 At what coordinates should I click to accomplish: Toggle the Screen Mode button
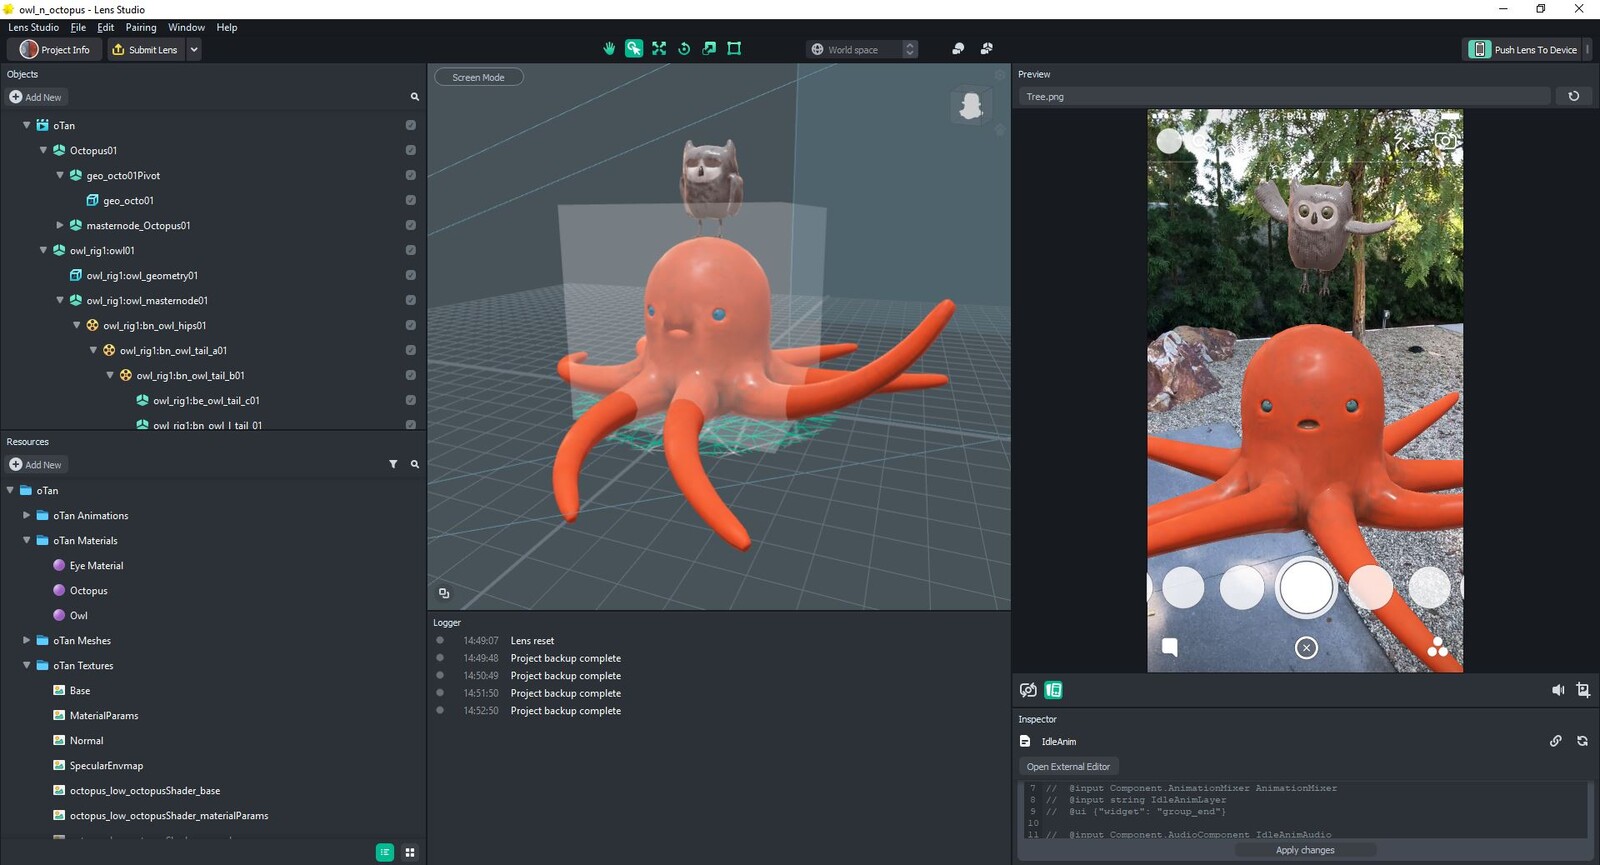coord(478,77)
